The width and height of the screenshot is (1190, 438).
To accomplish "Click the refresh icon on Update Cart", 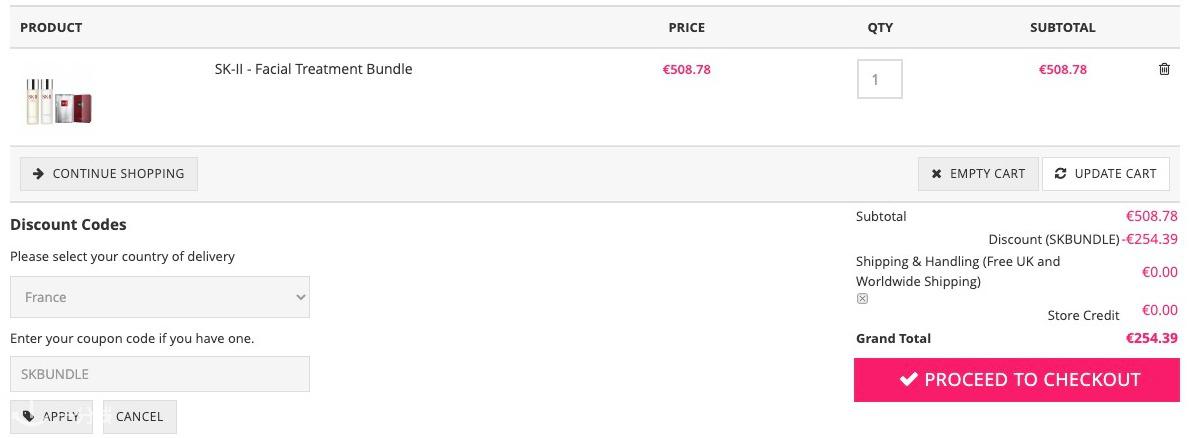I will (x=1061, y=173).
